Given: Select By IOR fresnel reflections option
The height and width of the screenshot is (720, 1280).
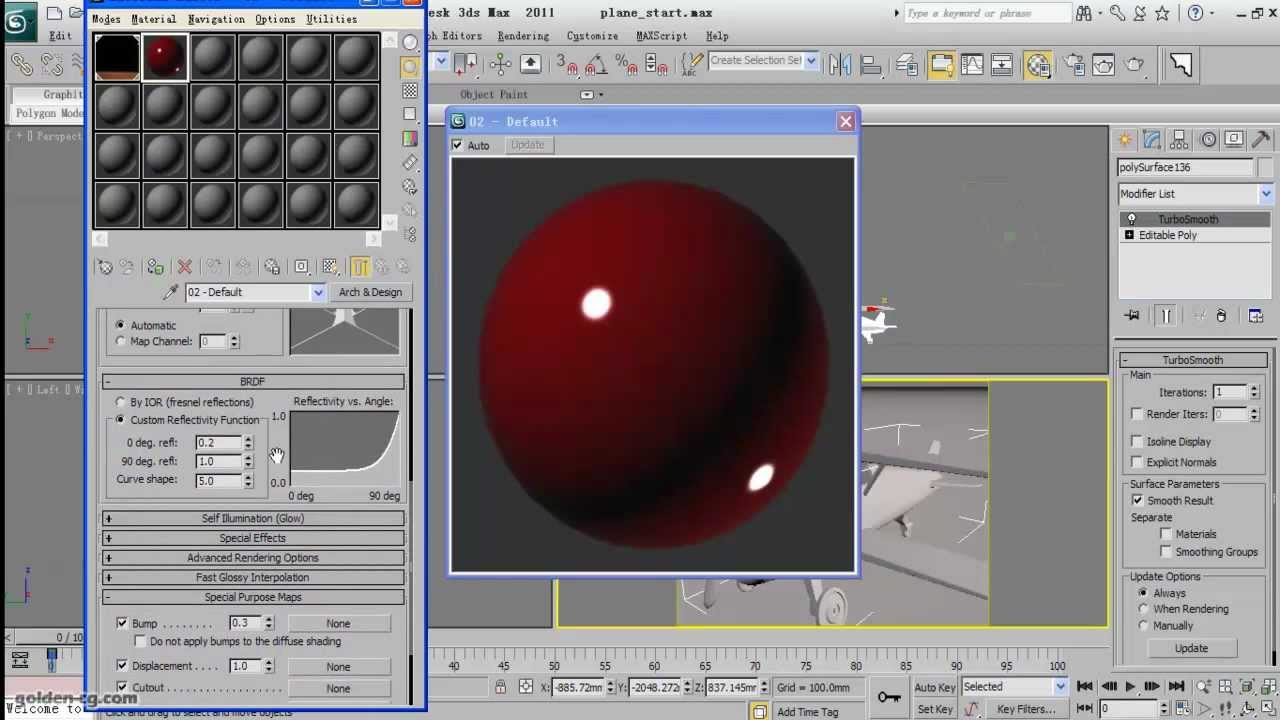Looking at the screenshot, I should pyautogui.click(x=121, y=402).
